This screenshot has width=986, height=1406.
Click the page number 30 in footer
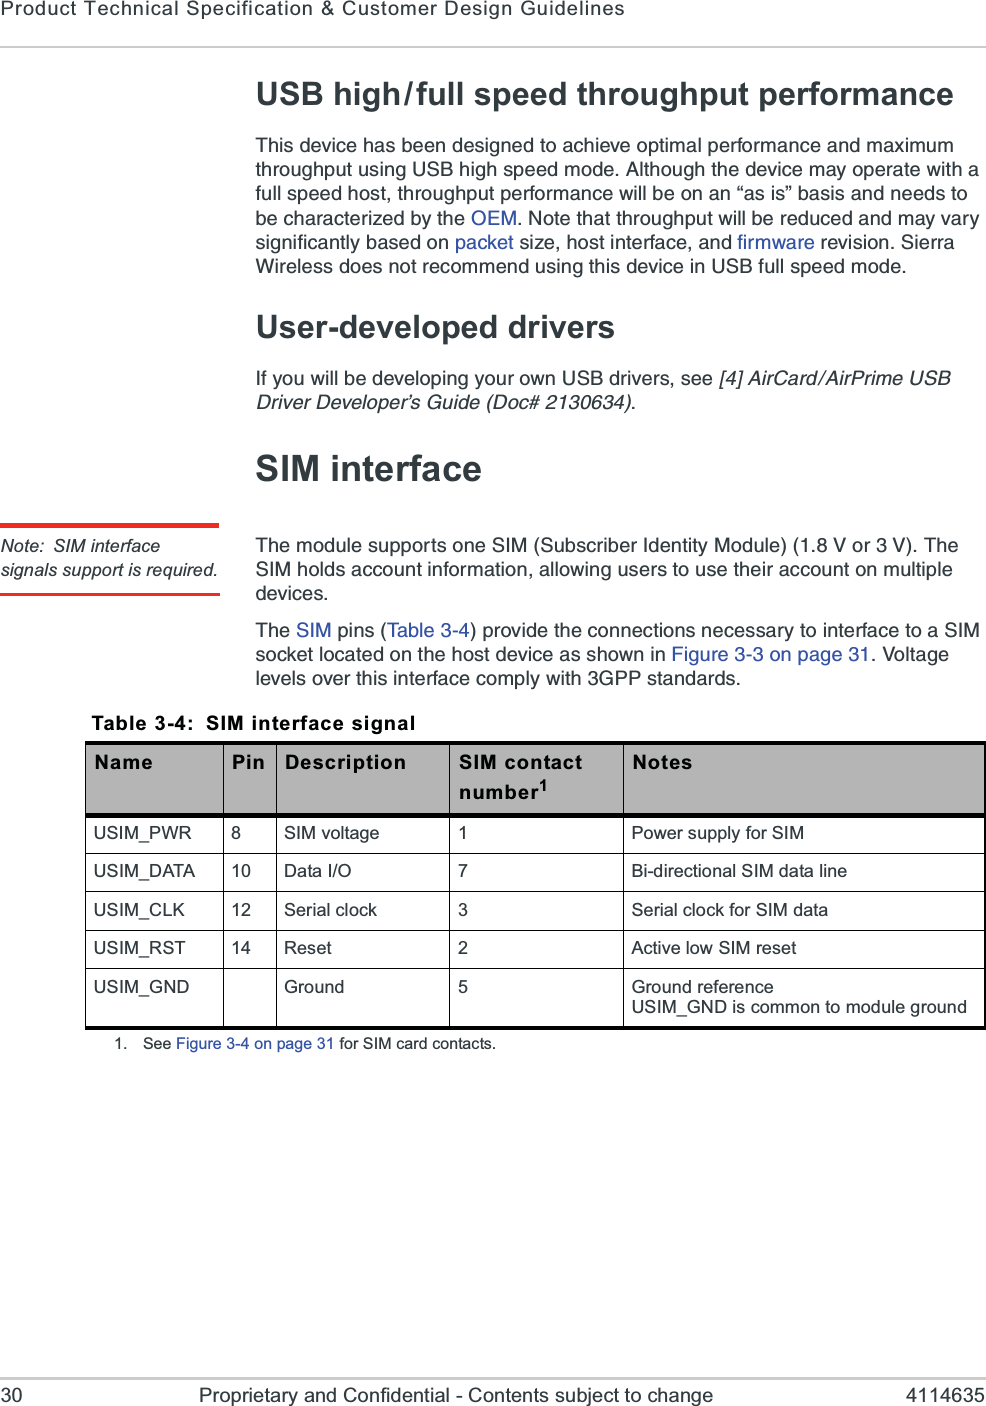(x=11, y=1395)
